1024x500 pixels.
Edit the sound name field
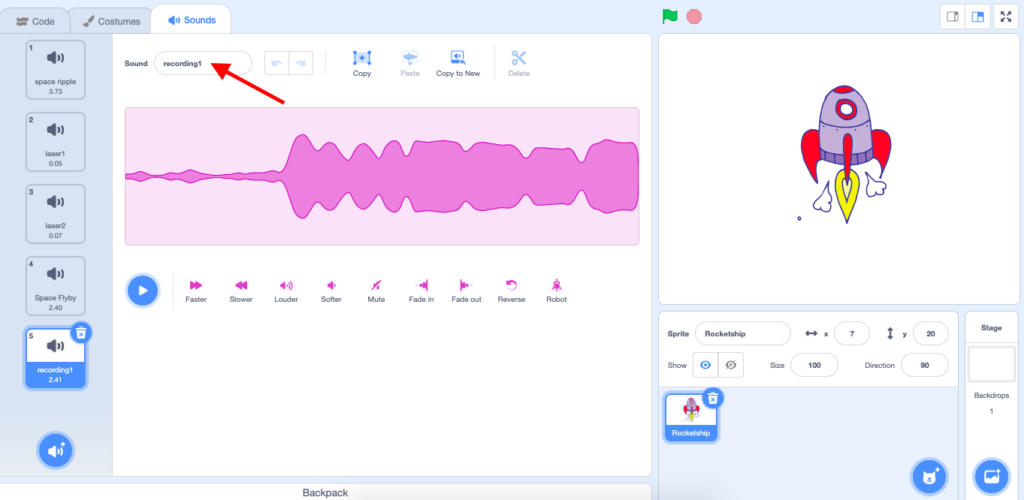point(203,63)
